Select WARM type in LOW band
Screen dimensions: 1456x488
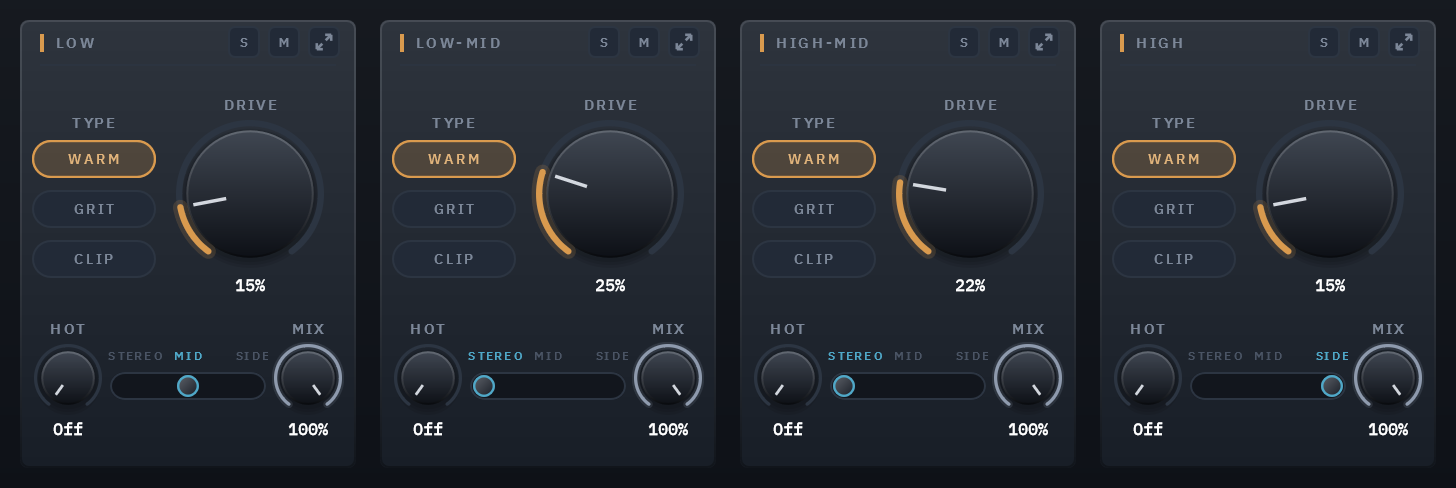click(x=94, y=159)
